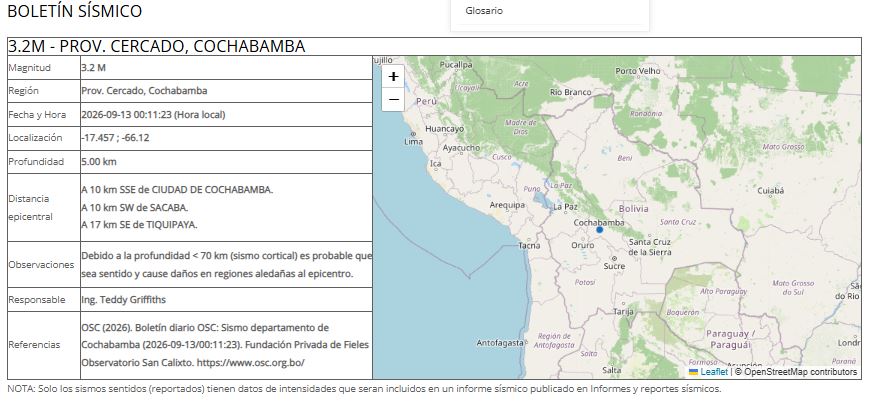Image resolution: width=870 pixels, height=401 pixels.
Task: Click the Lima city marker on map
Action: [x=413, y=134]
